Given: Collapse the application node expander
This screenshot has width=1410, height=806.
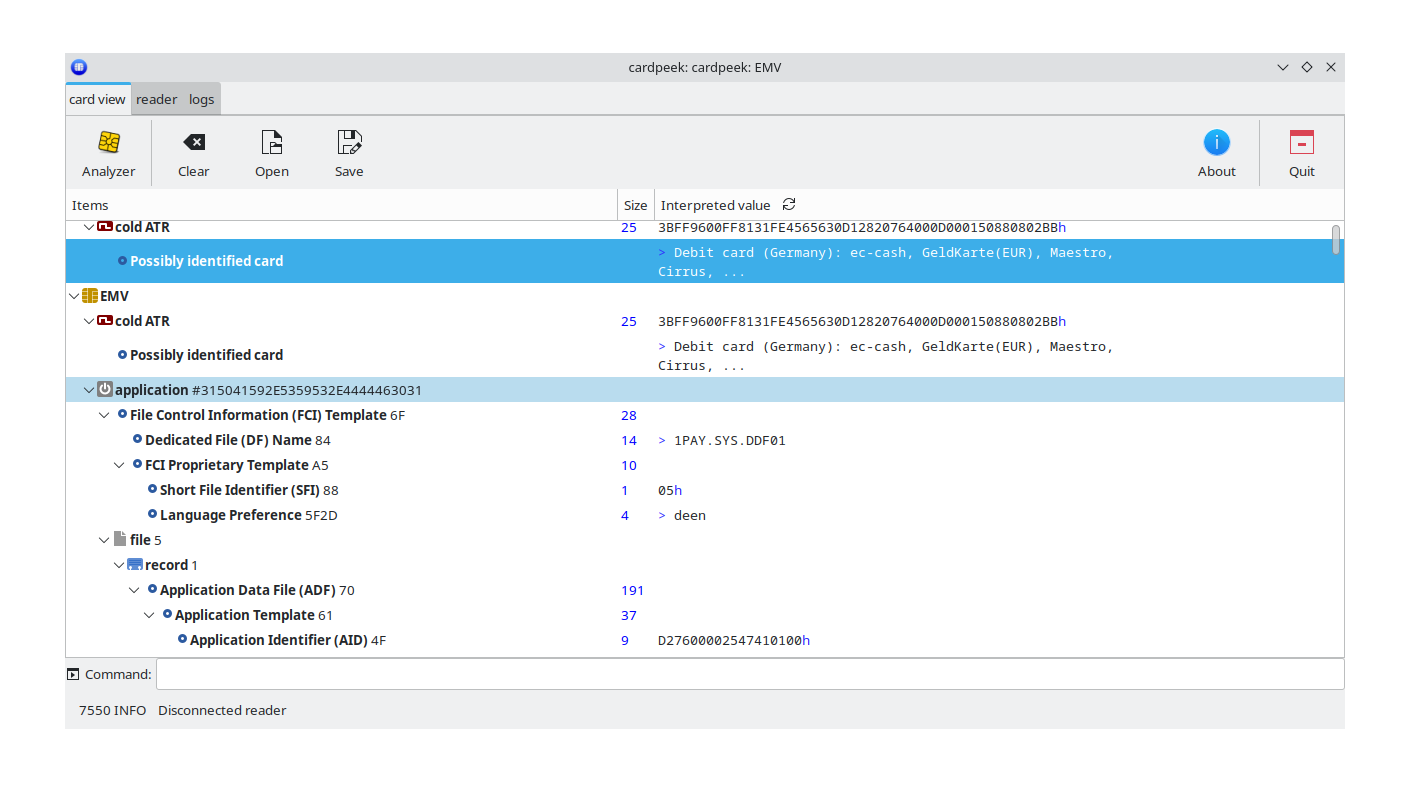Looking at the screenshot, I should tap(89, 390).
